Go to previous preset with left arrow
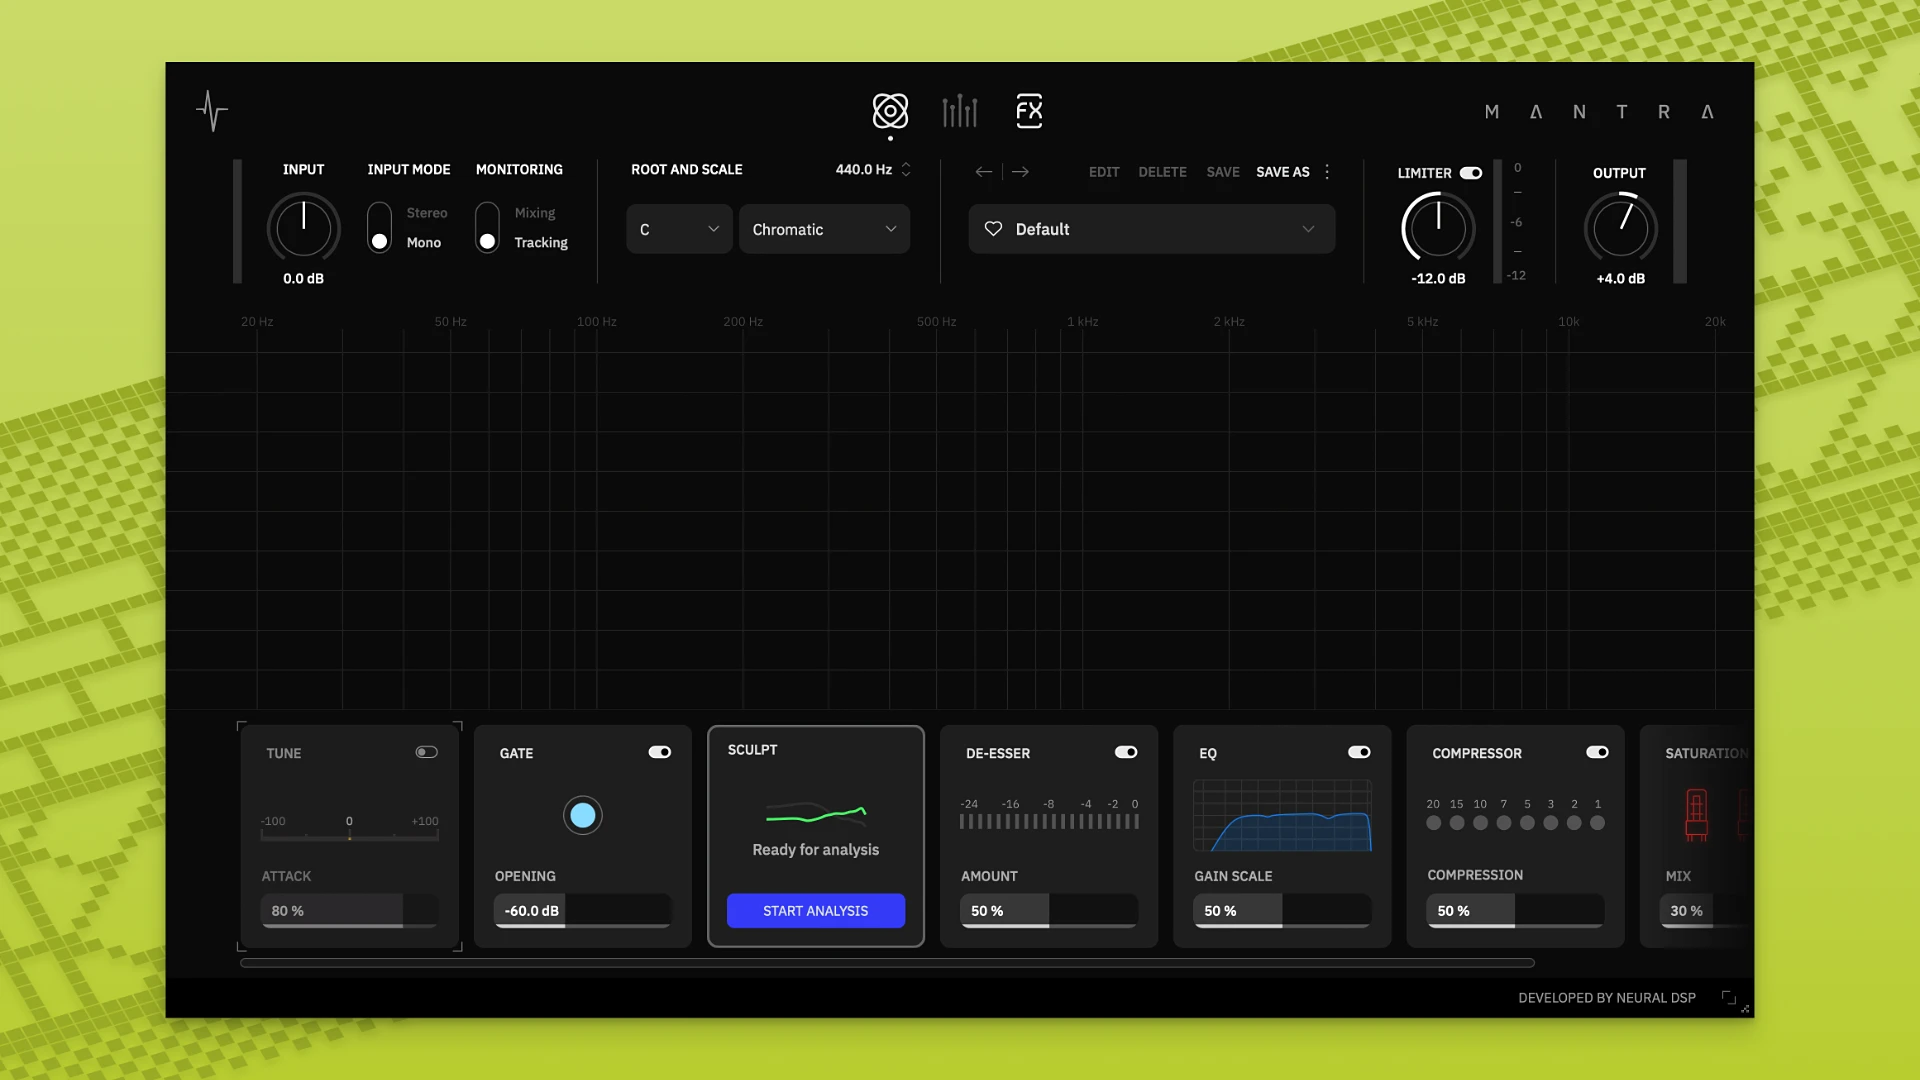The width and height of the screenshot is (1920, 1080). coord(983,171)
